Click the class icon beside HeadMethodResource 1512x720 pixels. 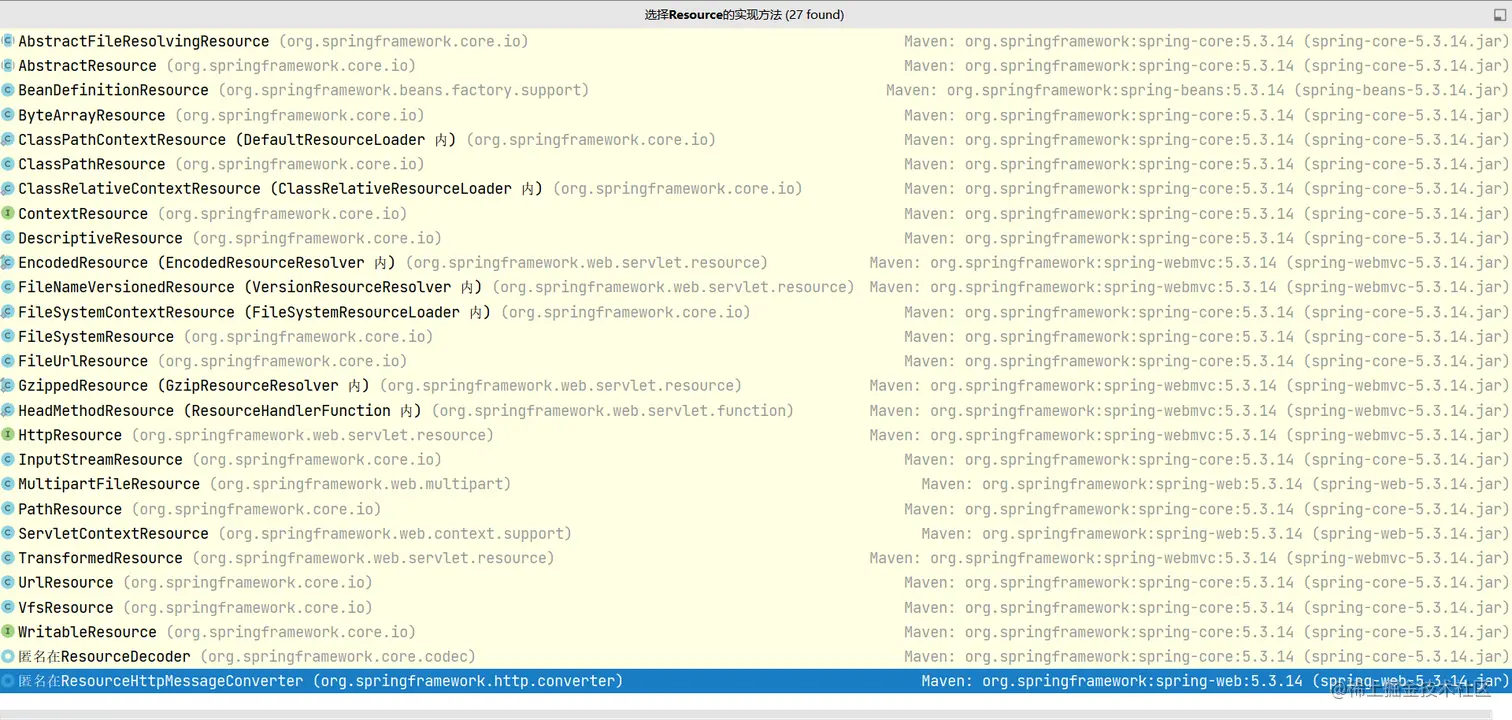click(8, 410)
